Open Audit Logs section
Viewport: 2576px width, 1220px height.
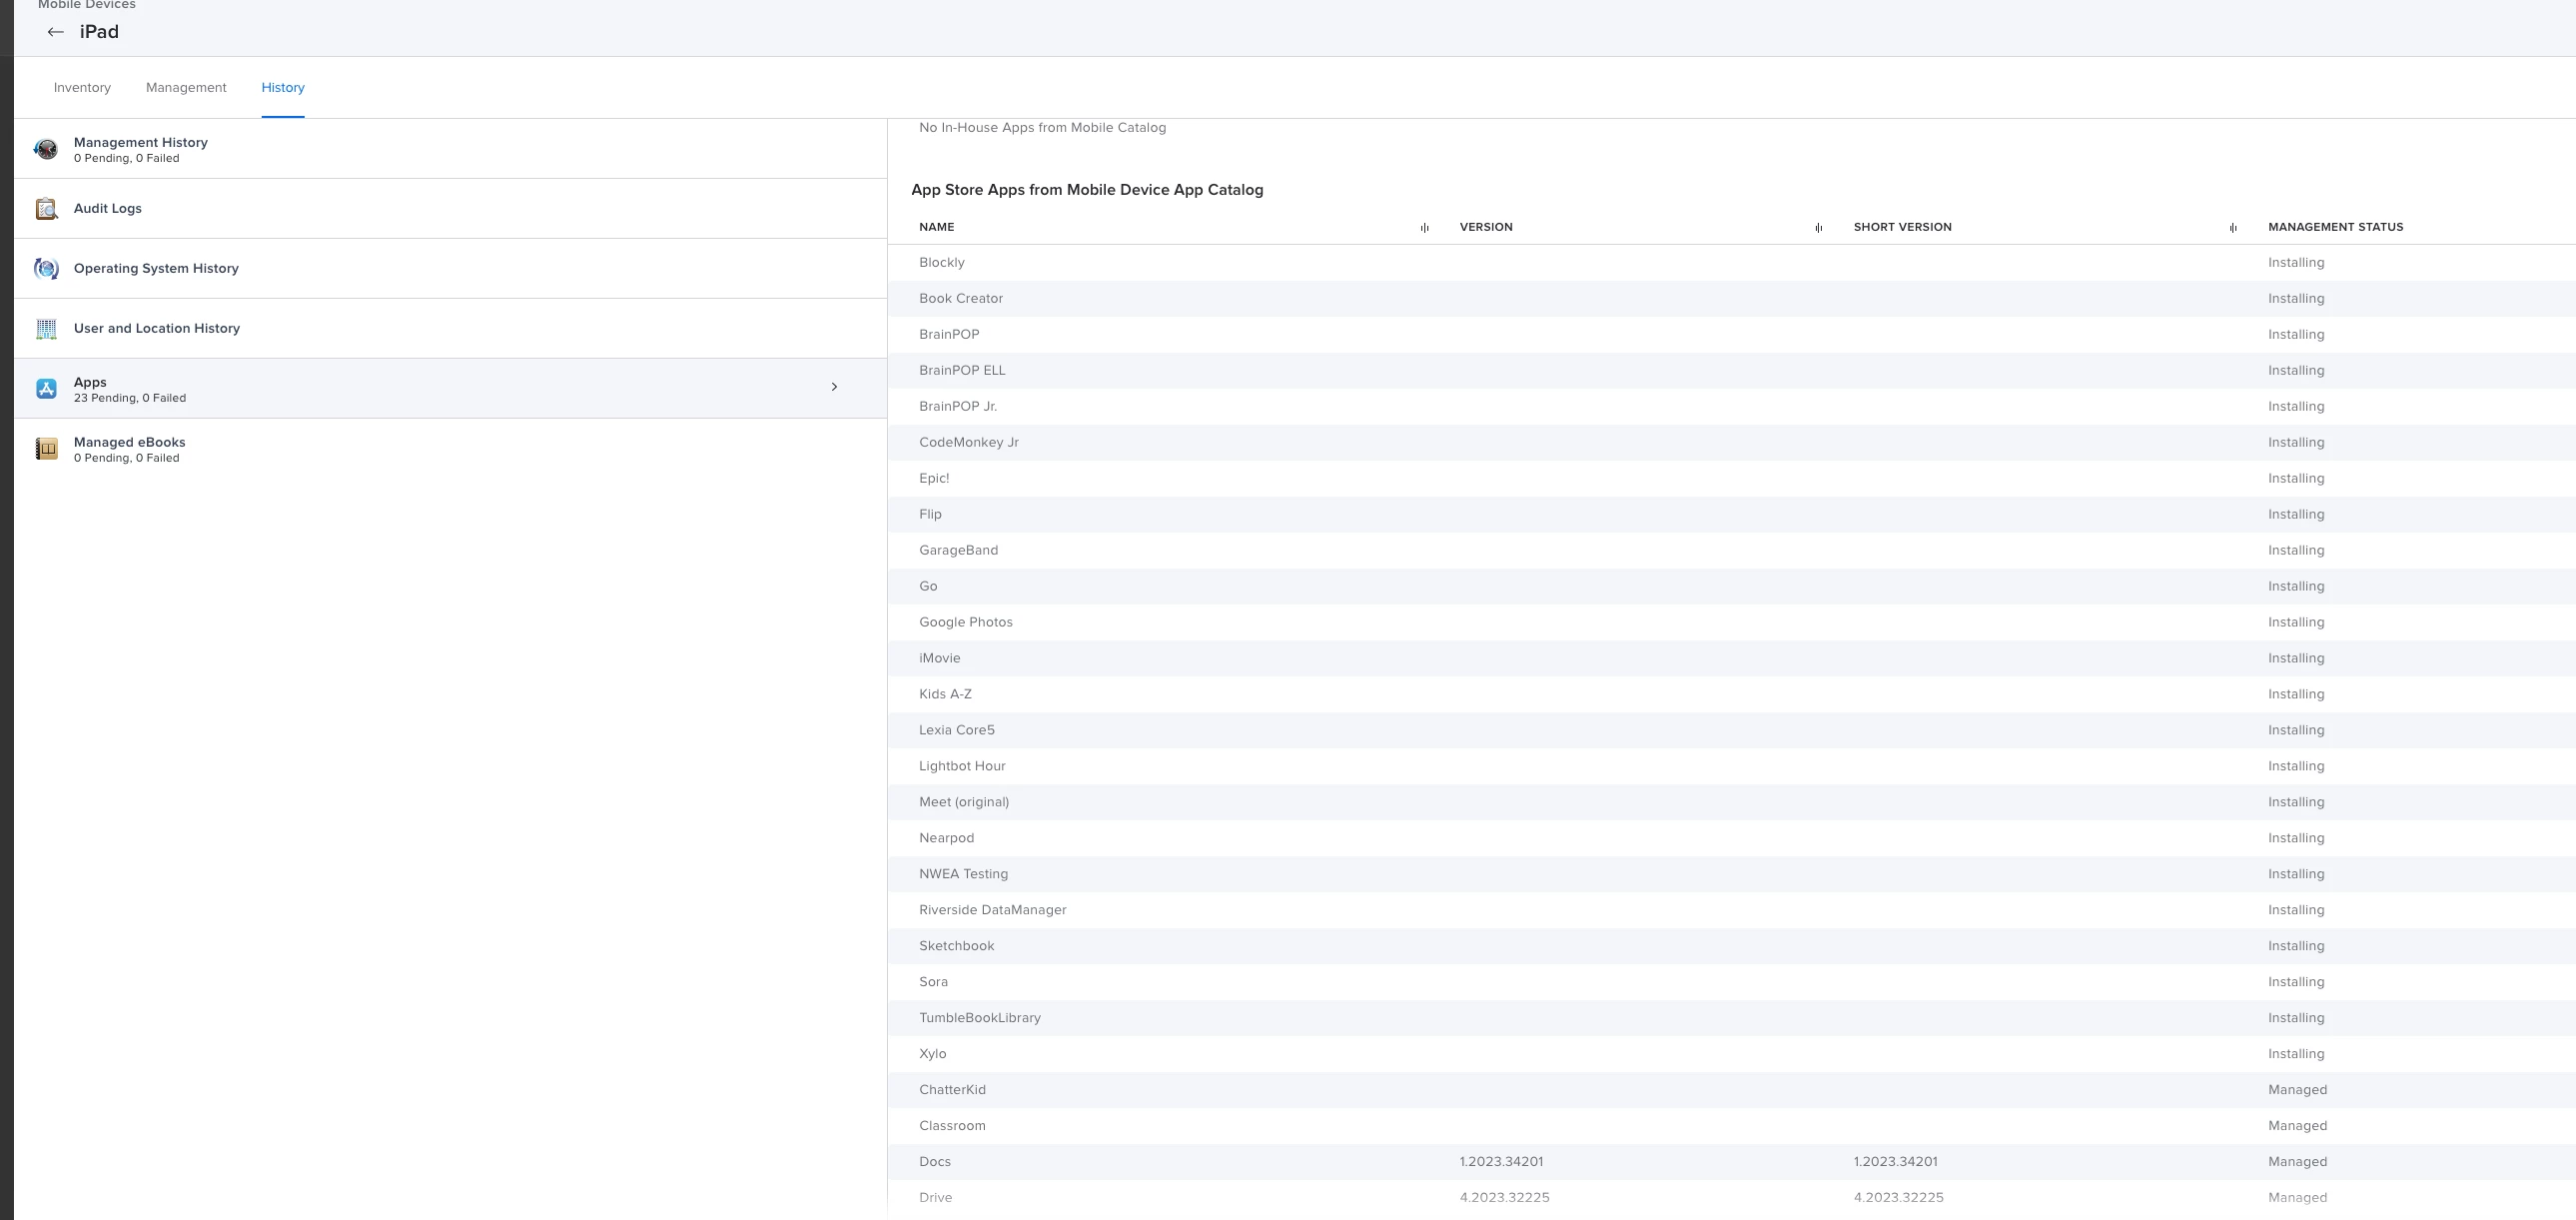point(450,209)
